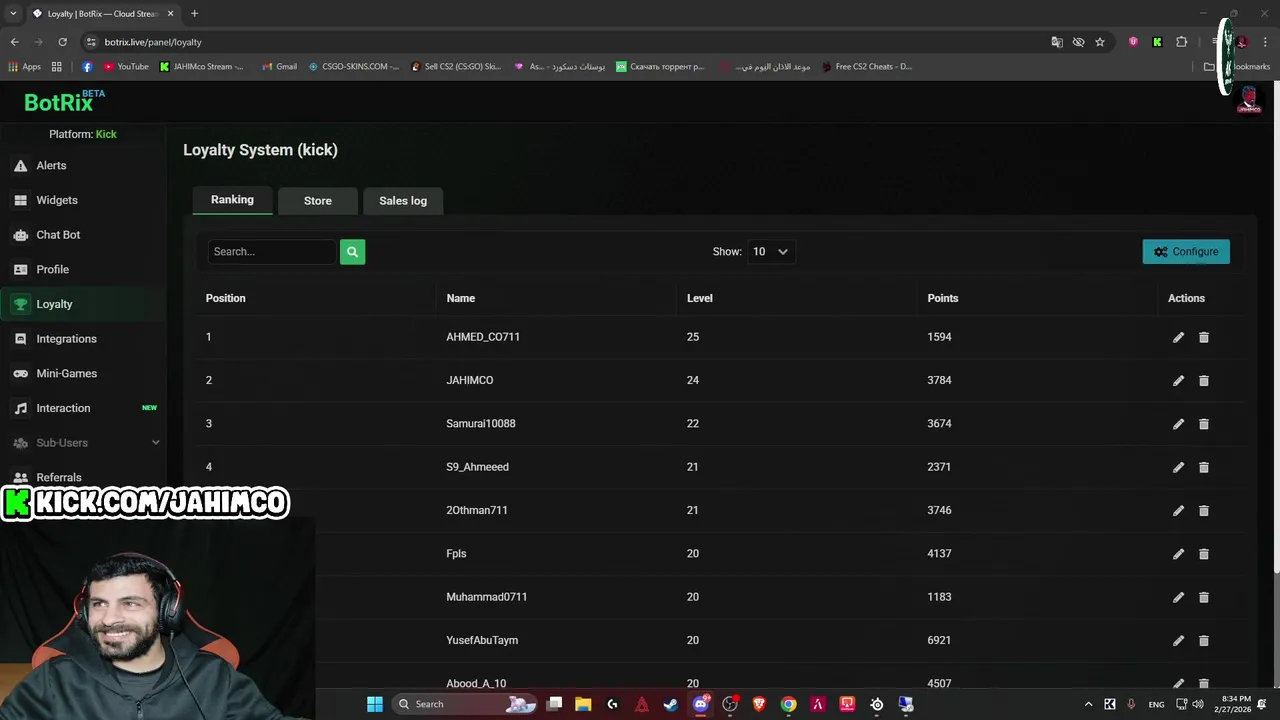Viewport: 1280px width, 720px height.
Task: Open the Apps bookmark shortcut
Action: 24,67
